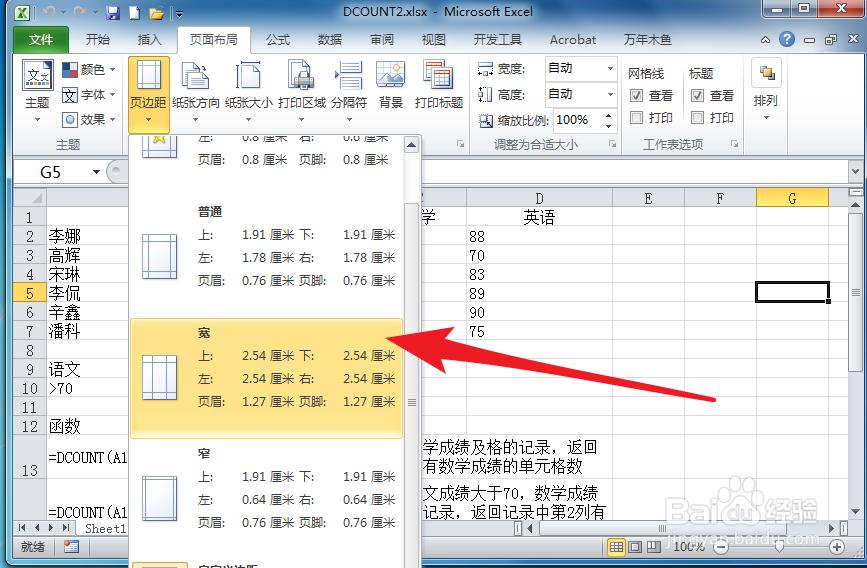Image resolution: width=867 pixels, height=568 pixels.
Task: Click the Select All corner button
Action: coord(30,197)
